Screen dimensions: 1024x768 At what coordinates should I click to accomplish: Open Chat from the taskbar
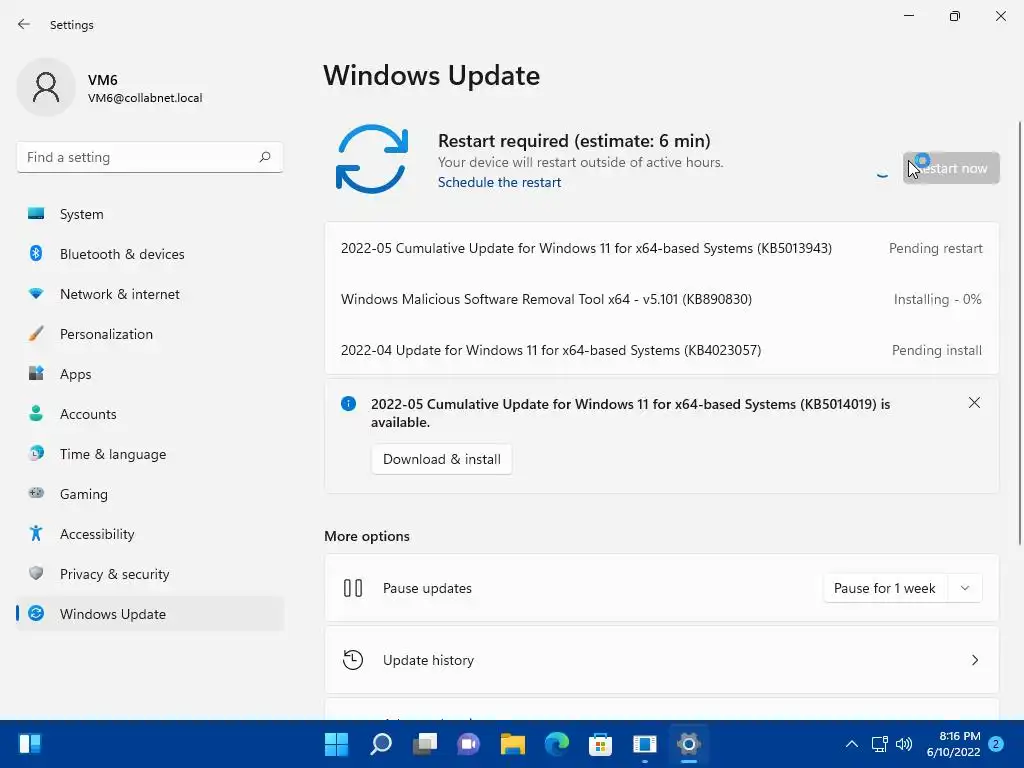tap(468, 743)
